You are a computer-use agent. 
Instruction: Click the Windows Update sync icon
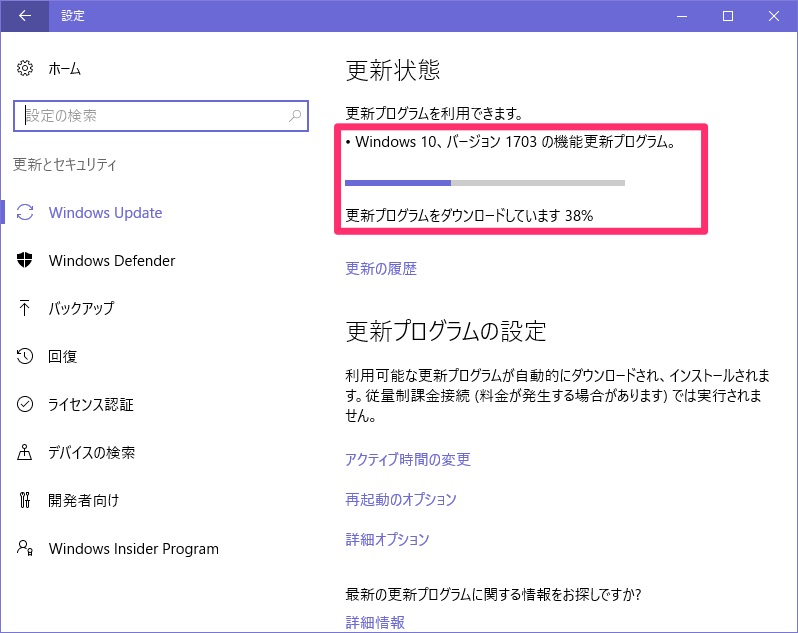[x=25, y=212]
